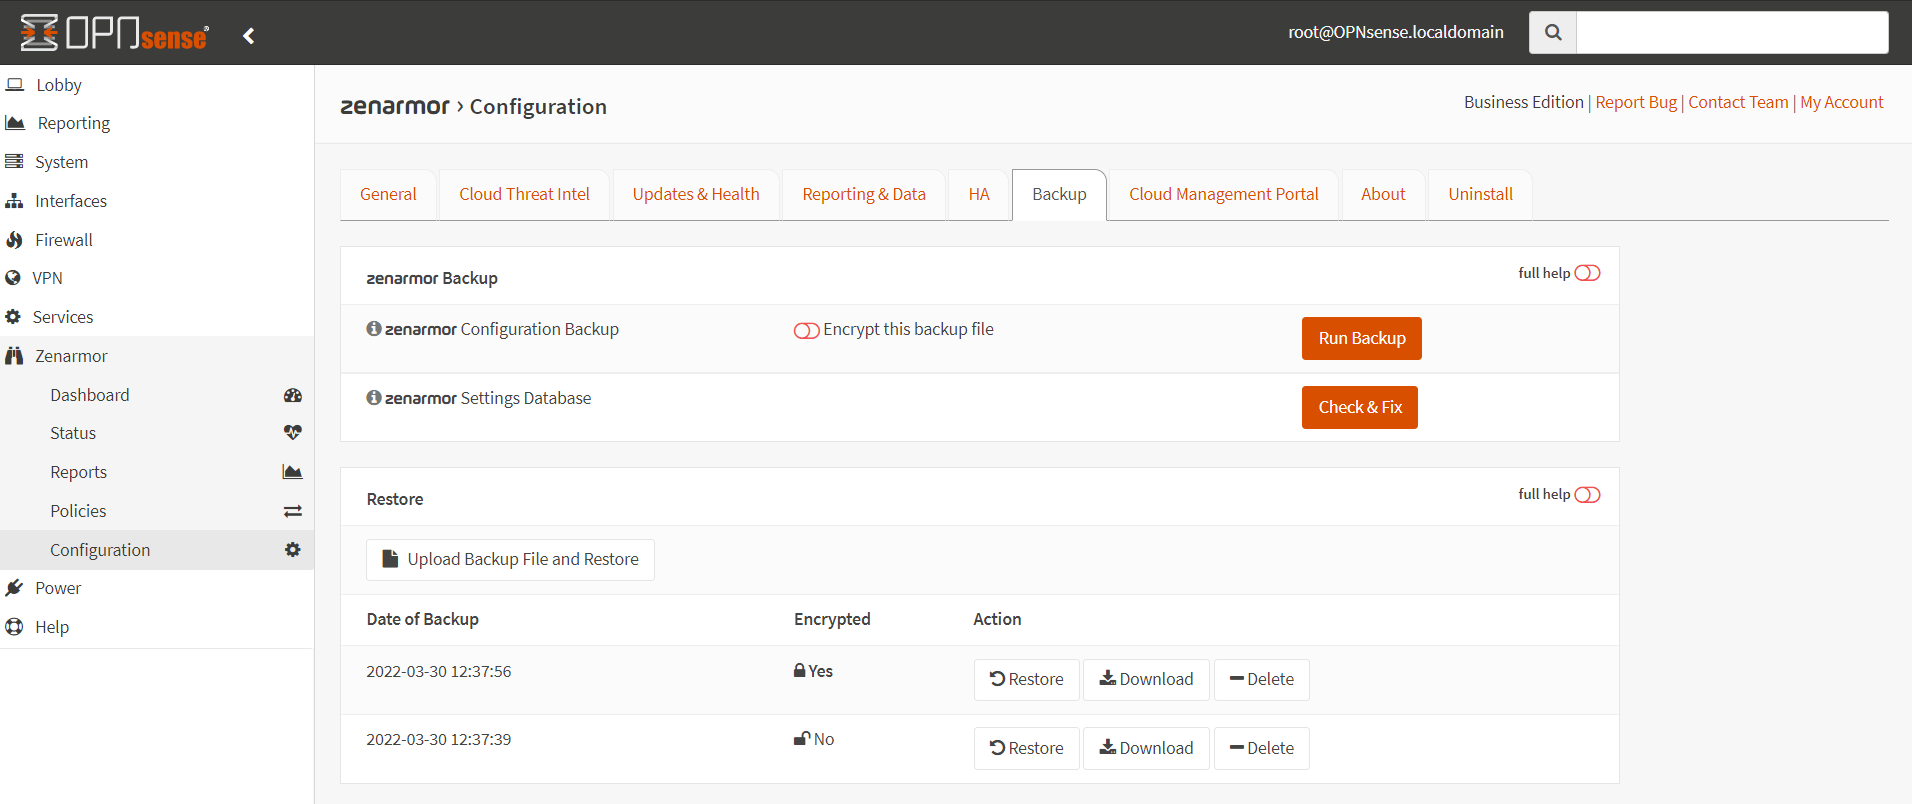Restore the 12:37:56 encrypted backup

tap(1026, 679)
